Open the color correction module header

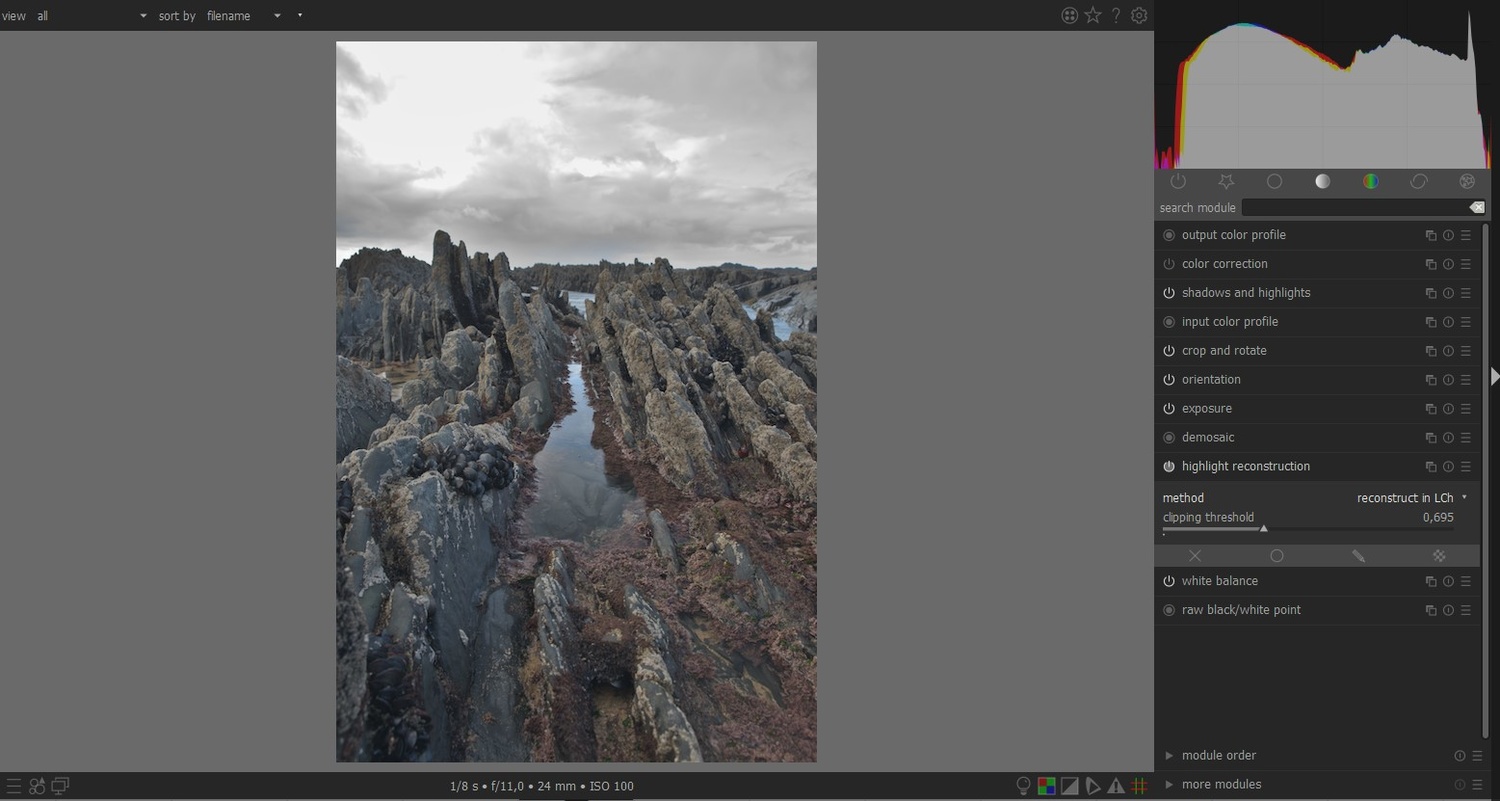pos(1224,264)
